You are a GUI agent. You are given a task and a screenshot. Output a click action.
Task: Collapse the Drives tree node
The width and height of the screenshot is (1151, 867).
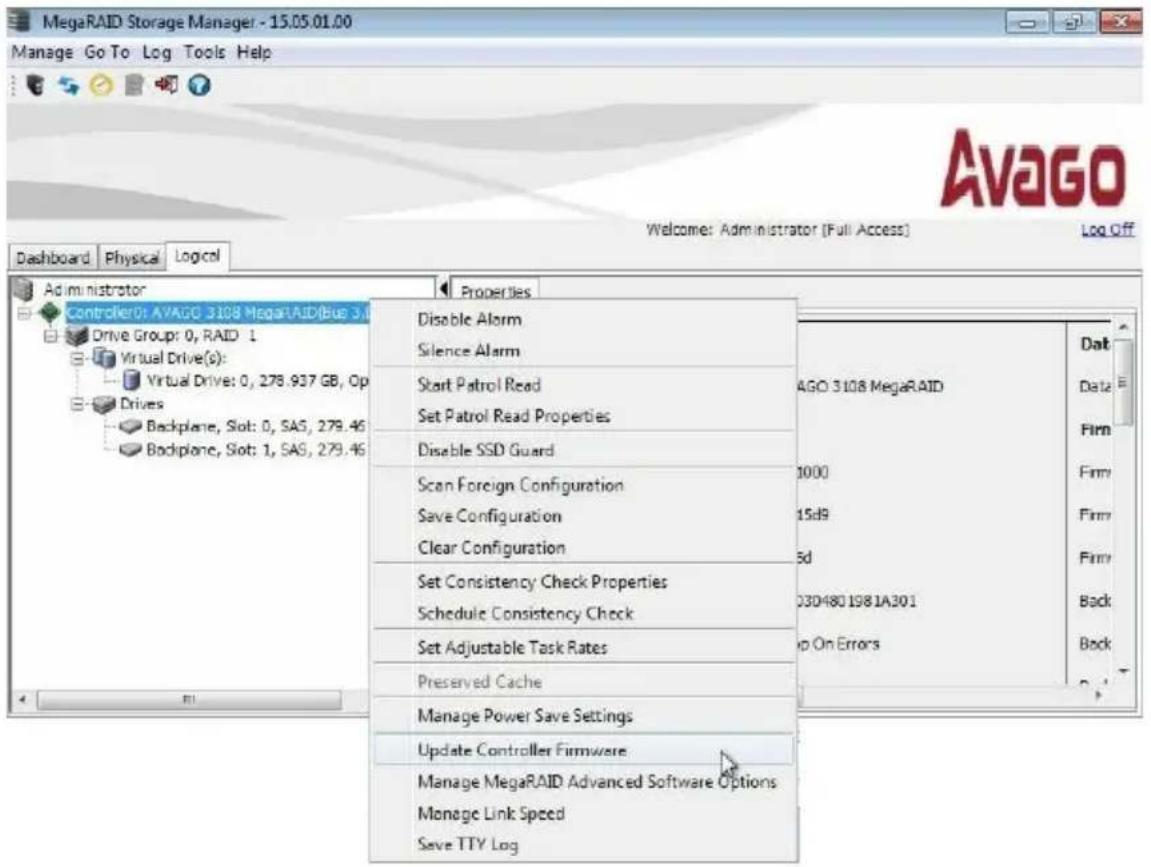77,405
